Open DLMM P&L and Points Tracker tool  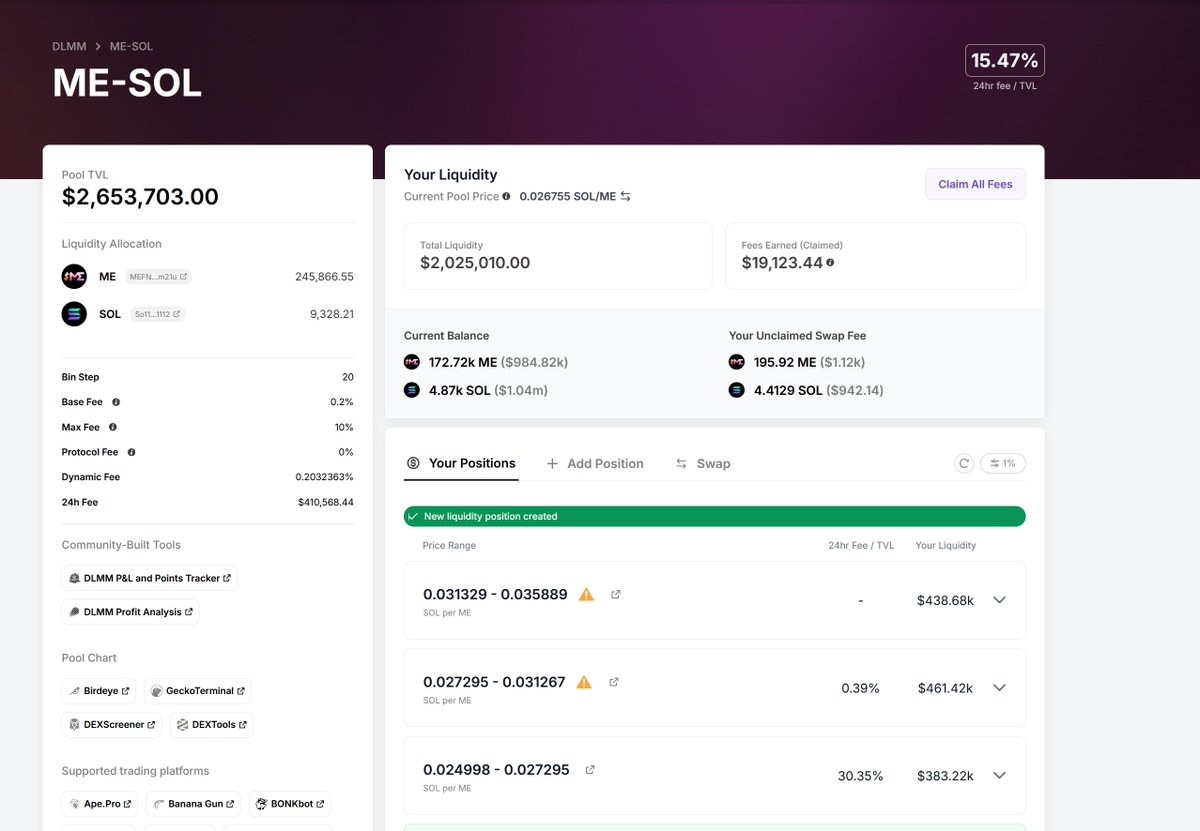click(149, 578)
